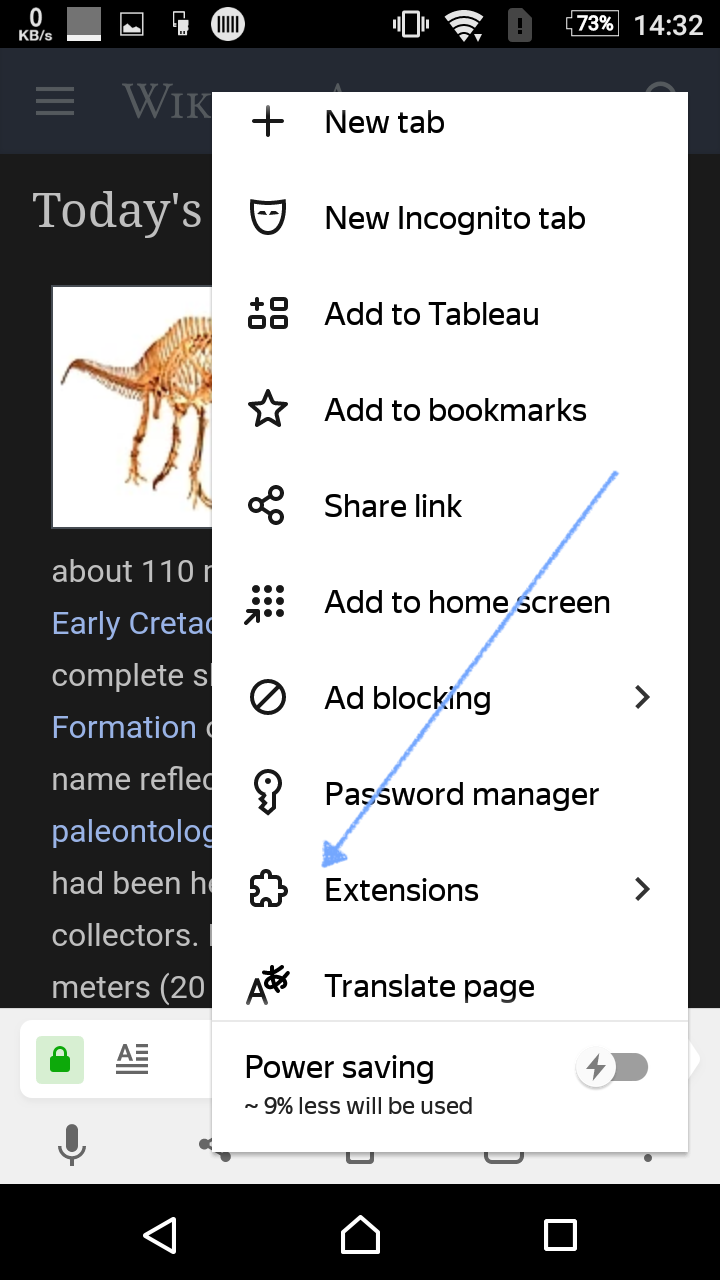Tap the Incognito mask icon
Viewport: 720px width, 1280px height.
(267, 218)
